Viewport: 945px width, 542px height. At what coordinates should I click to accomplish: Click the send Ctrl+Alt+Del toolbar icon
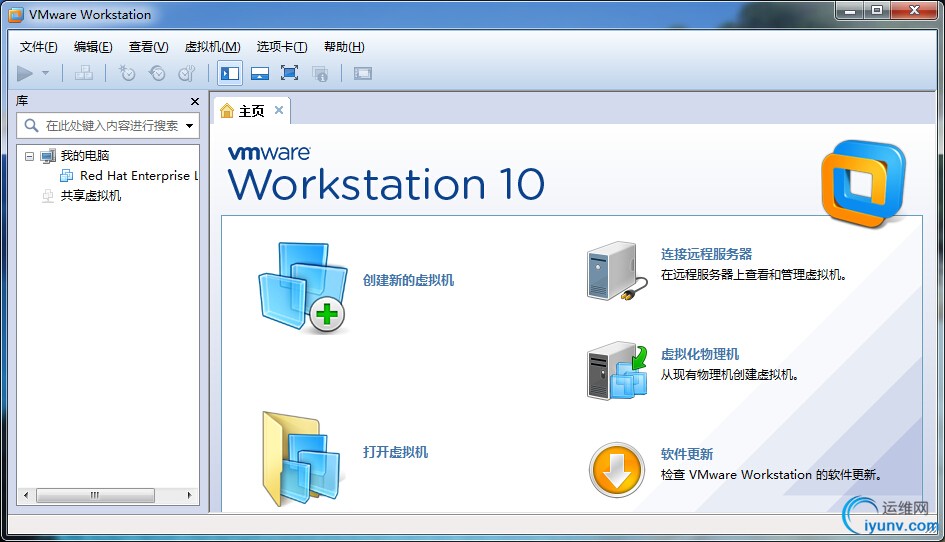[x=84, y=74]
